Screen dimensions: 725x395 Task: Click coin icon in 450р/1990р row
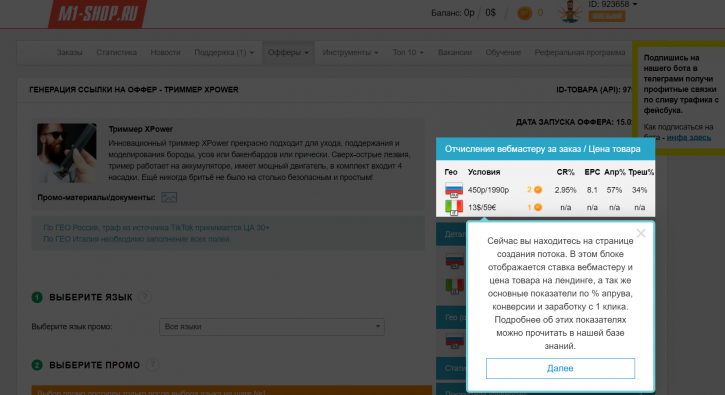[x=538, y=190]
